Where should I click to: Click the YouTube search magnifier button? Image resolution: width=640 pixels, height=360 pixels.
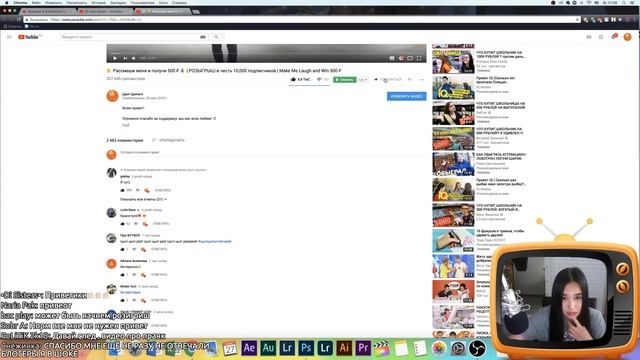click(216, 37)
